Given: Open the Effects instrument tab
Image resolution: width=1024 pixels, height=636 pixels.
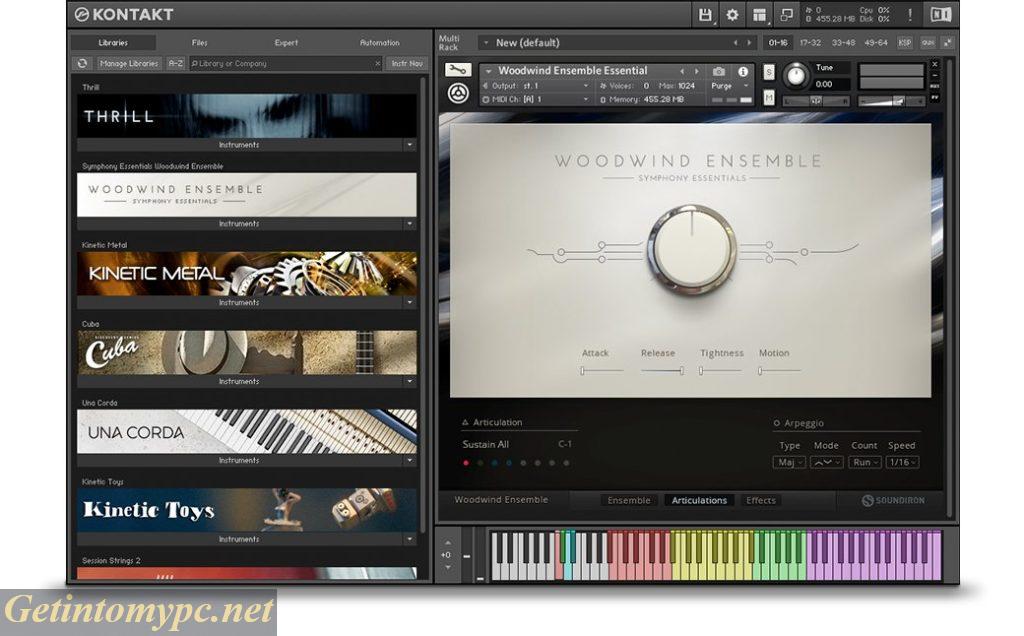Looking at the screenshot, I should [761, 500].
